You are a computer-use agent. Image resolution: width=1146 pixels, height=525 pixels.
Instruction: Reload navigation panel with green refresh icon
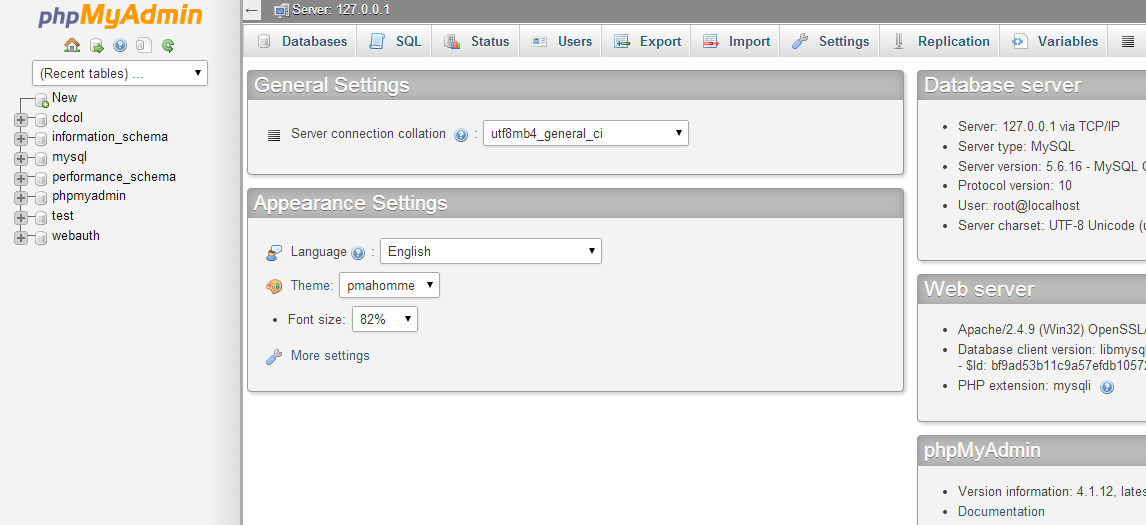click(x=168, y=45)
